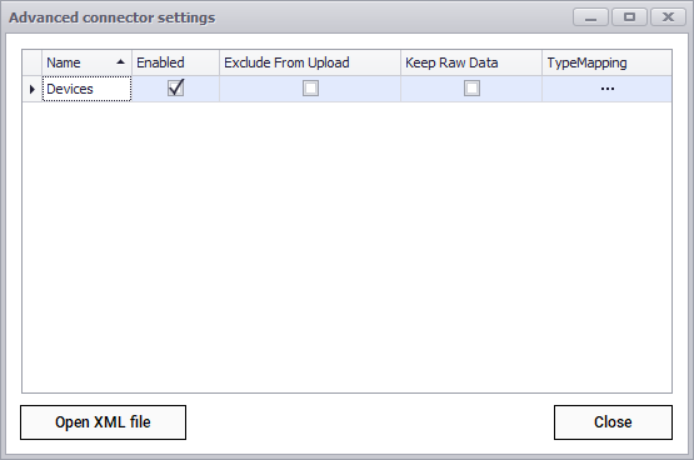This screenshot has width=694, height=460.
Task: Select the TypeMapping column header
Action: coord(605,63)
